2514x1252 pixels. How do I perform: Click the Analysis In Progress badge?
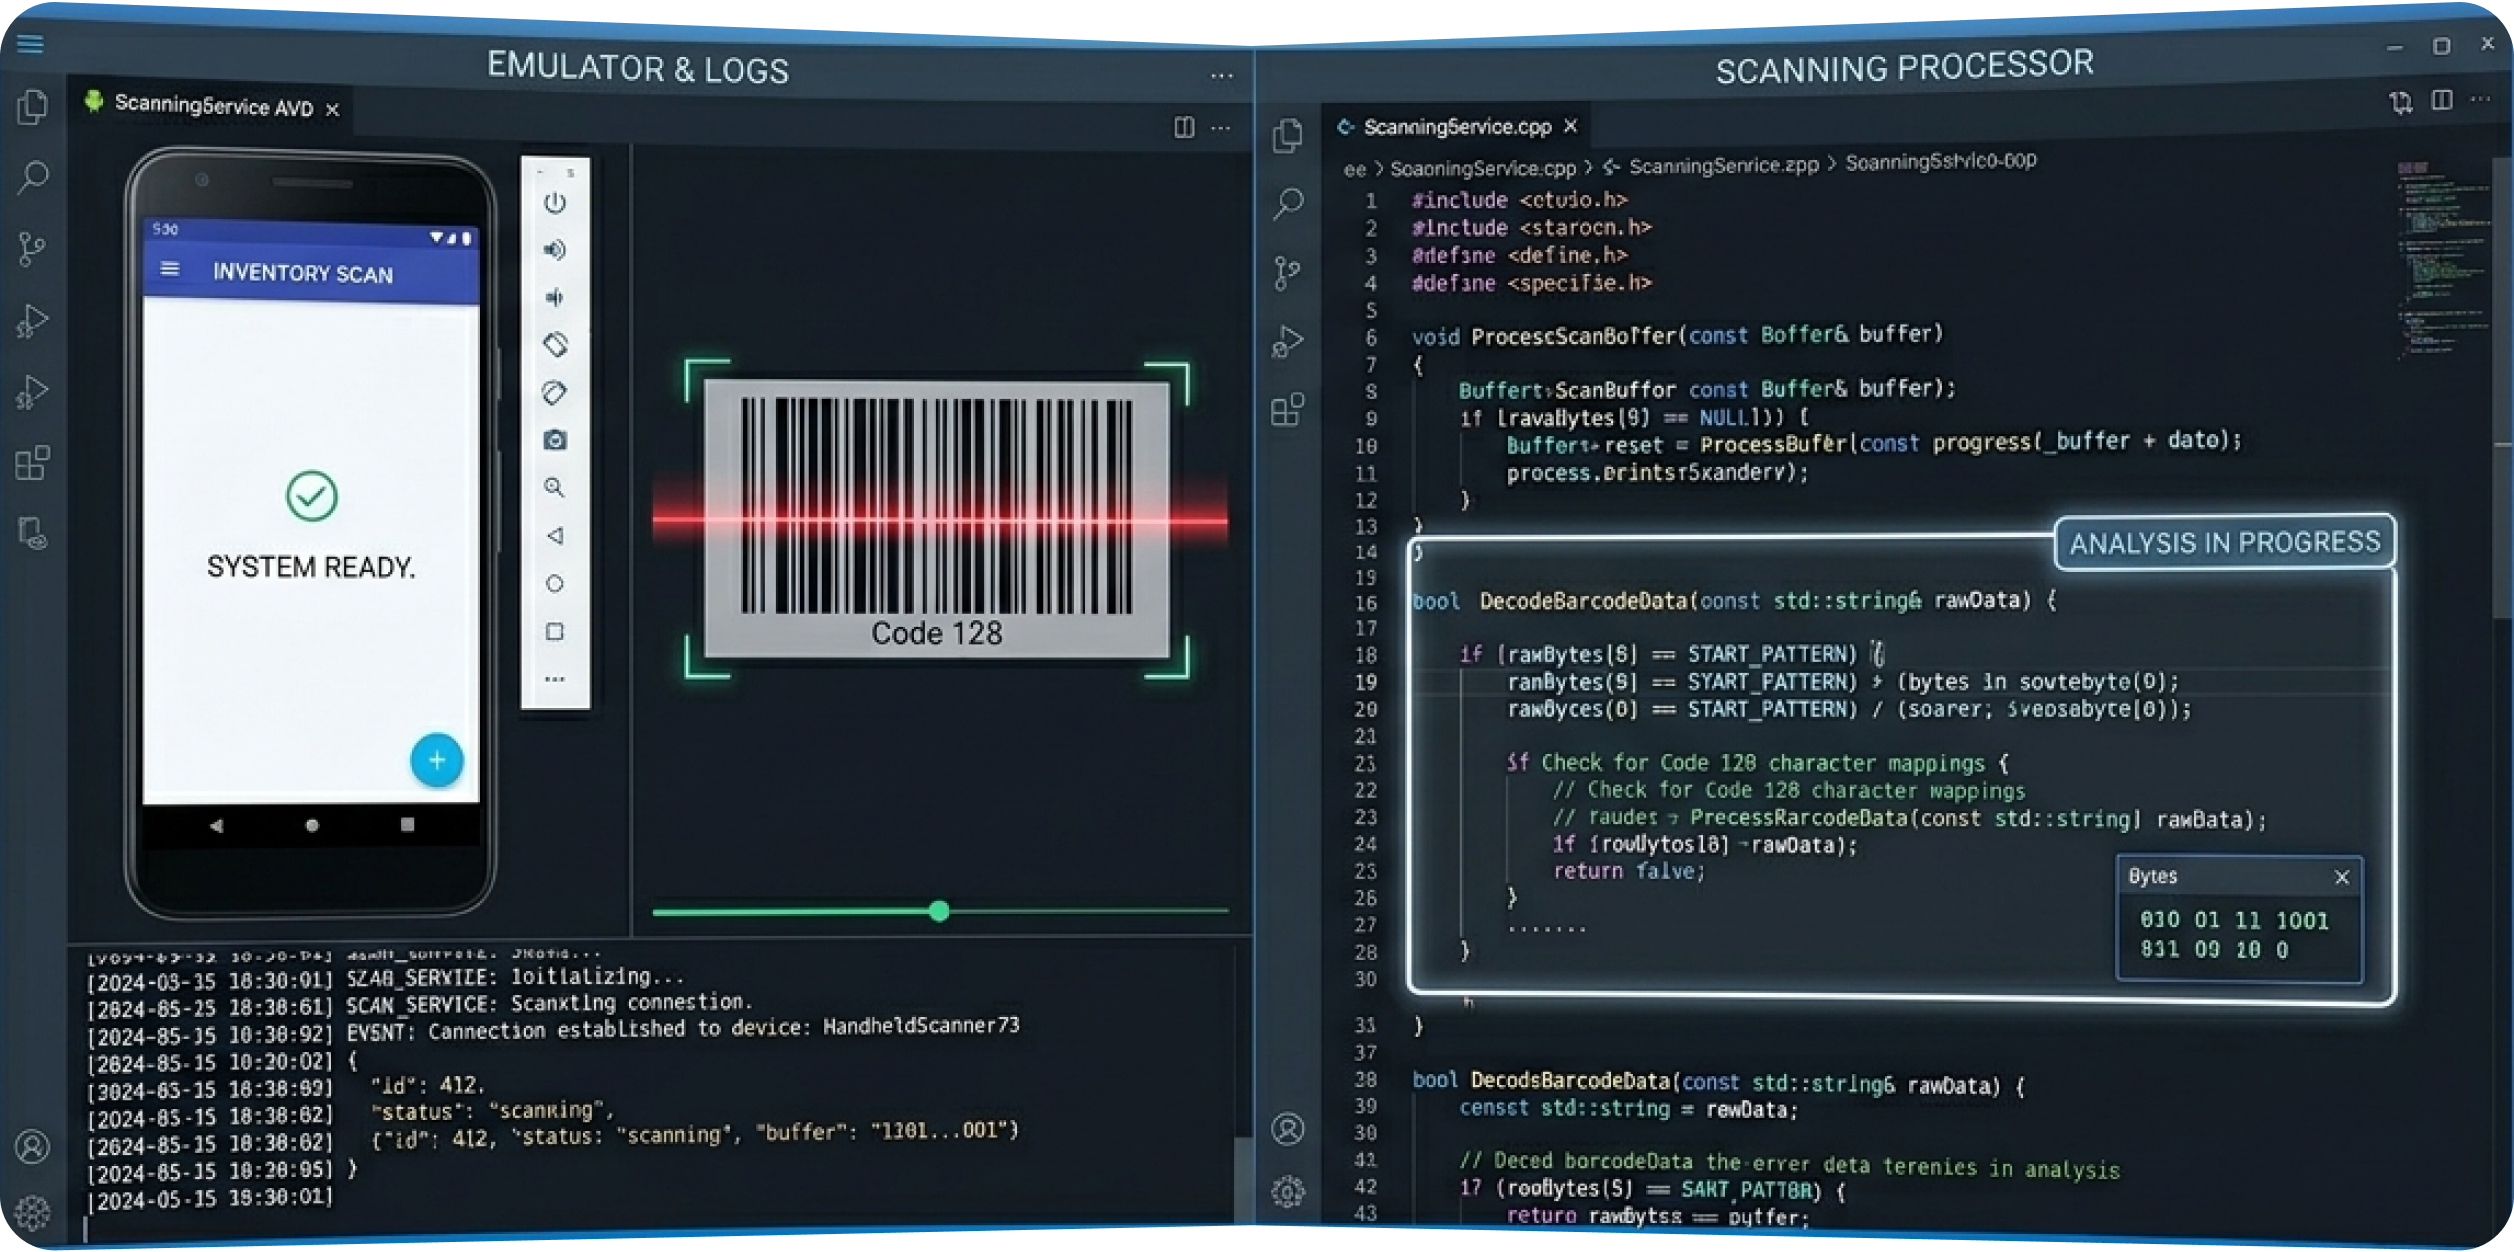[2224, 543]
